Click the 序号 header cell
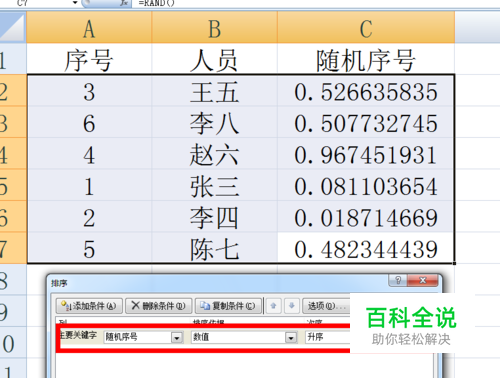500x378 pixels. pos(89,59)
